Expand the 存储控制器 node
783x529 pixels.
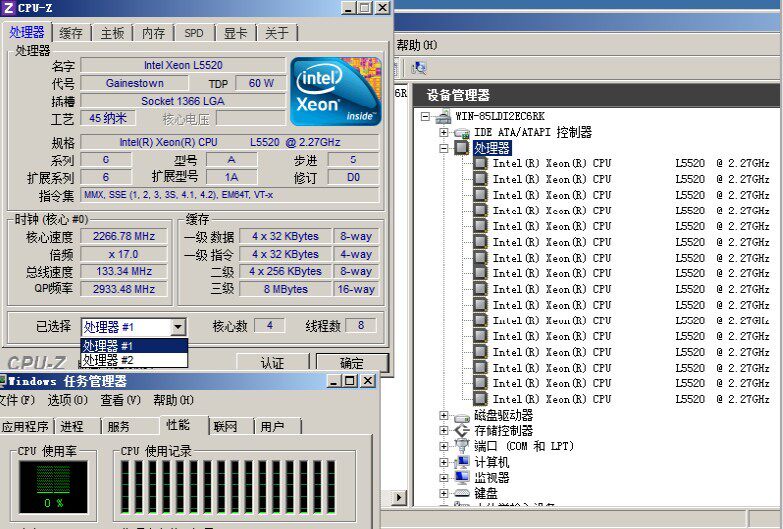click(443, 431)
